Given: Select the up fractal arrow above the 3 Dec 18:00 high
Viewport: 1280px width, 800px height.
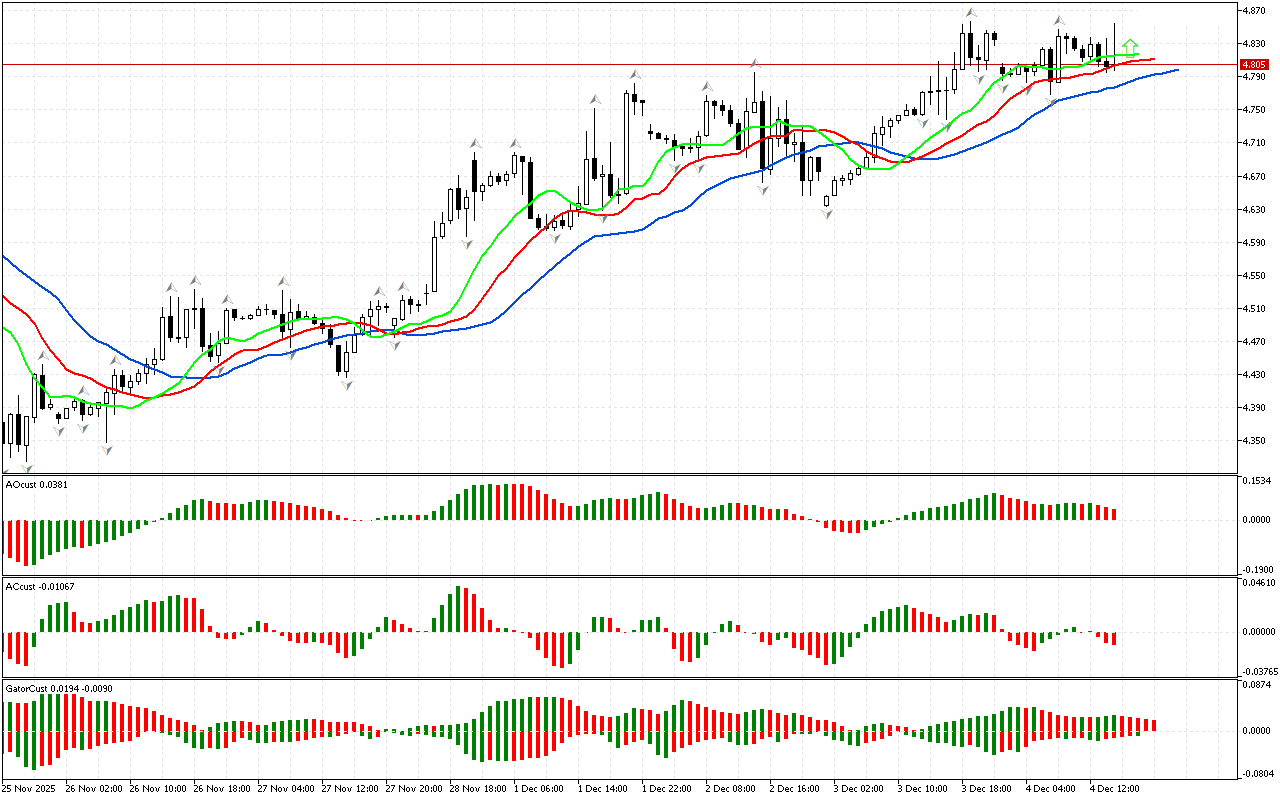Looking at the screenshot, I should point(970,13).
